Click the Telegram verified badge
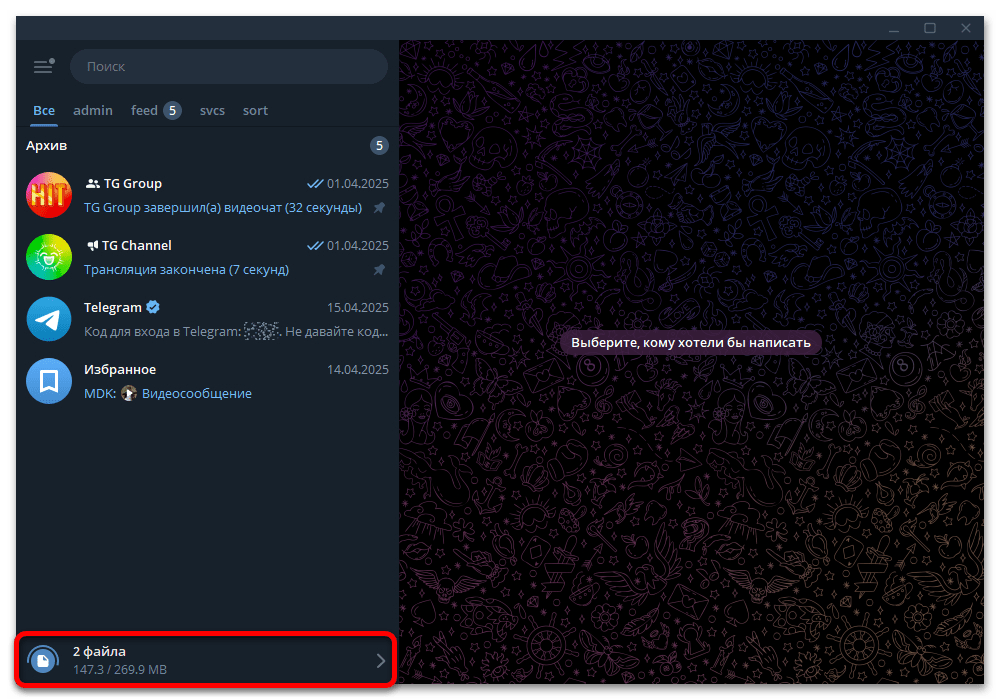This screenshot has width=1000, height=700. pos(153,307)
